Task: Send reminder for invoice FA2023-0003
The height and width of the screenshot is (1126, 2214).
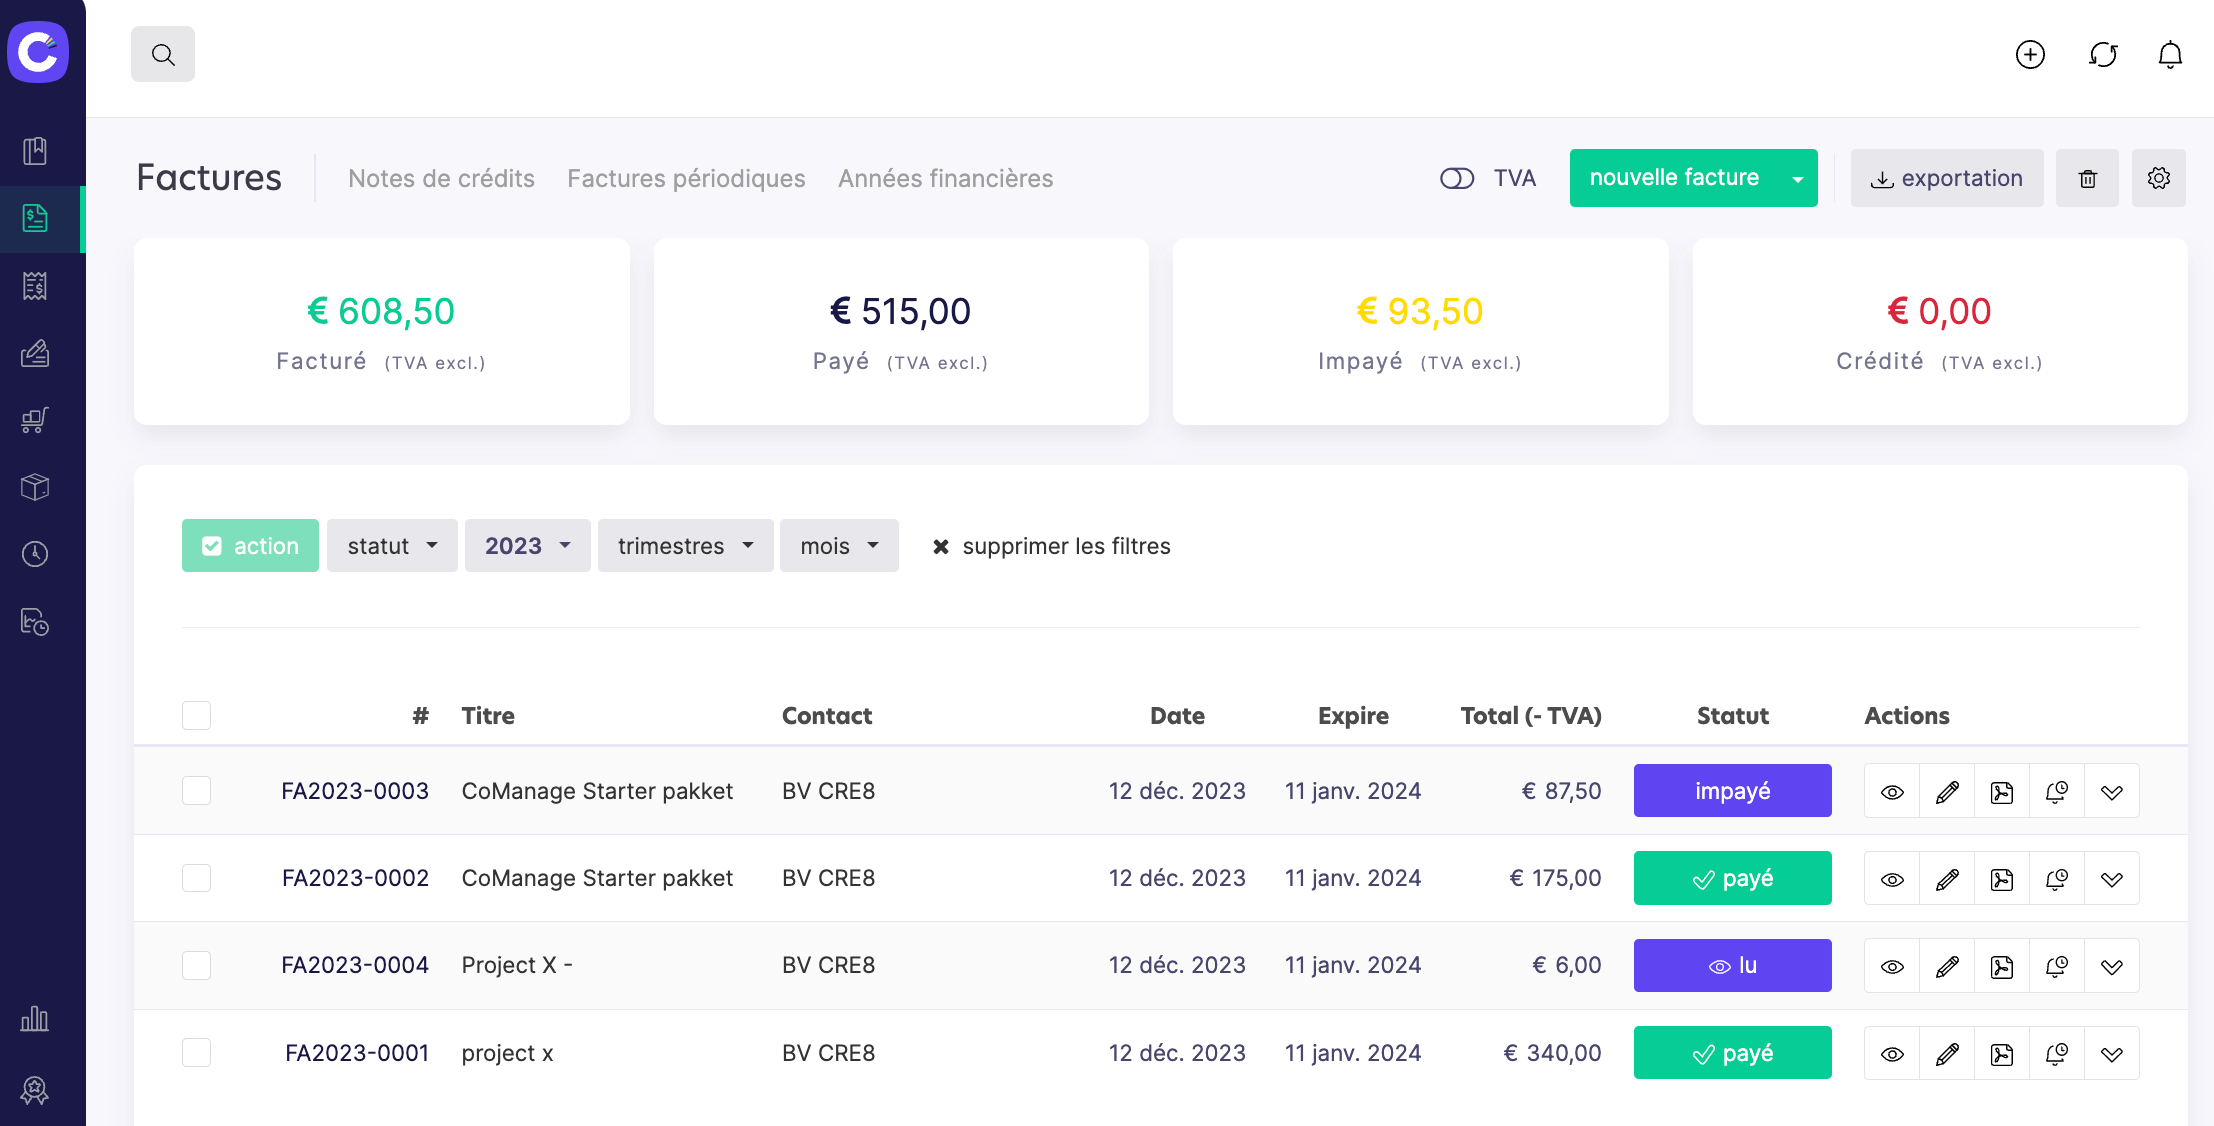Action: 2057,792
